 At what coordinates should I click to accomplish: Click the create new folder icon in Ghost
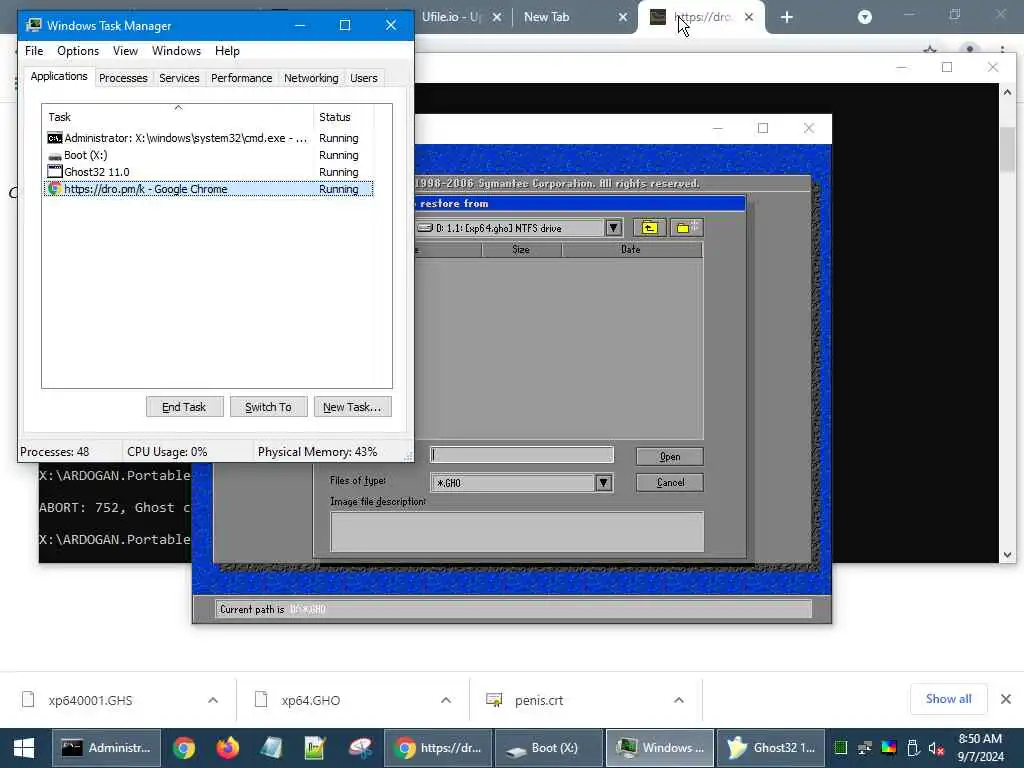686,227
